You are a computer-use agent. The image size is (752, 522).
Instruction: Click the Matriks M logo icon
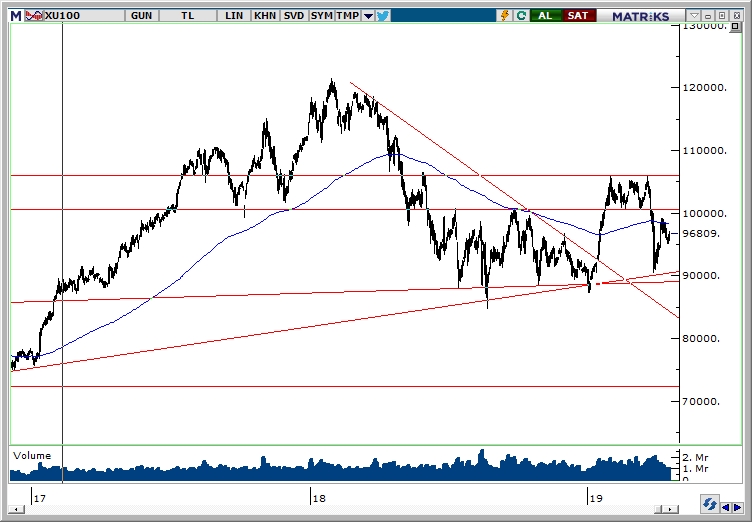point(16,16)
